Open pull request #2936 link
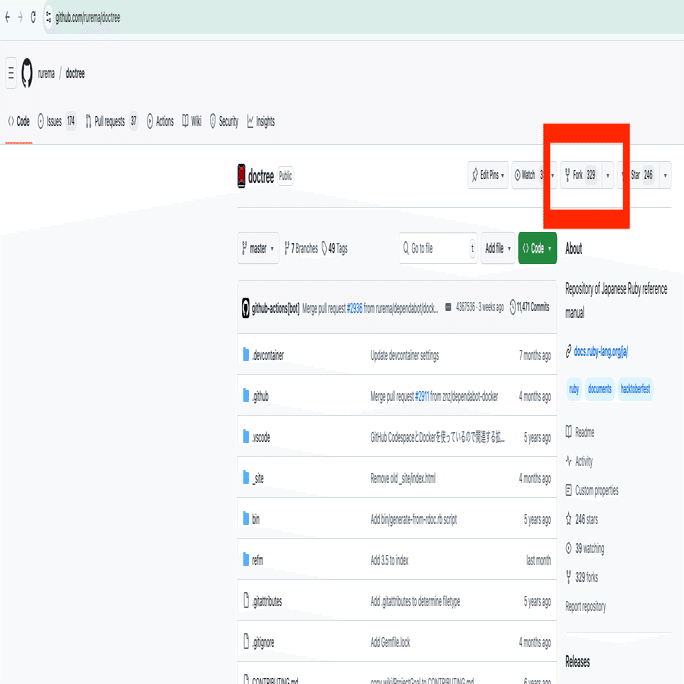Viewport: 684px width, 684px height. (354, 308)
